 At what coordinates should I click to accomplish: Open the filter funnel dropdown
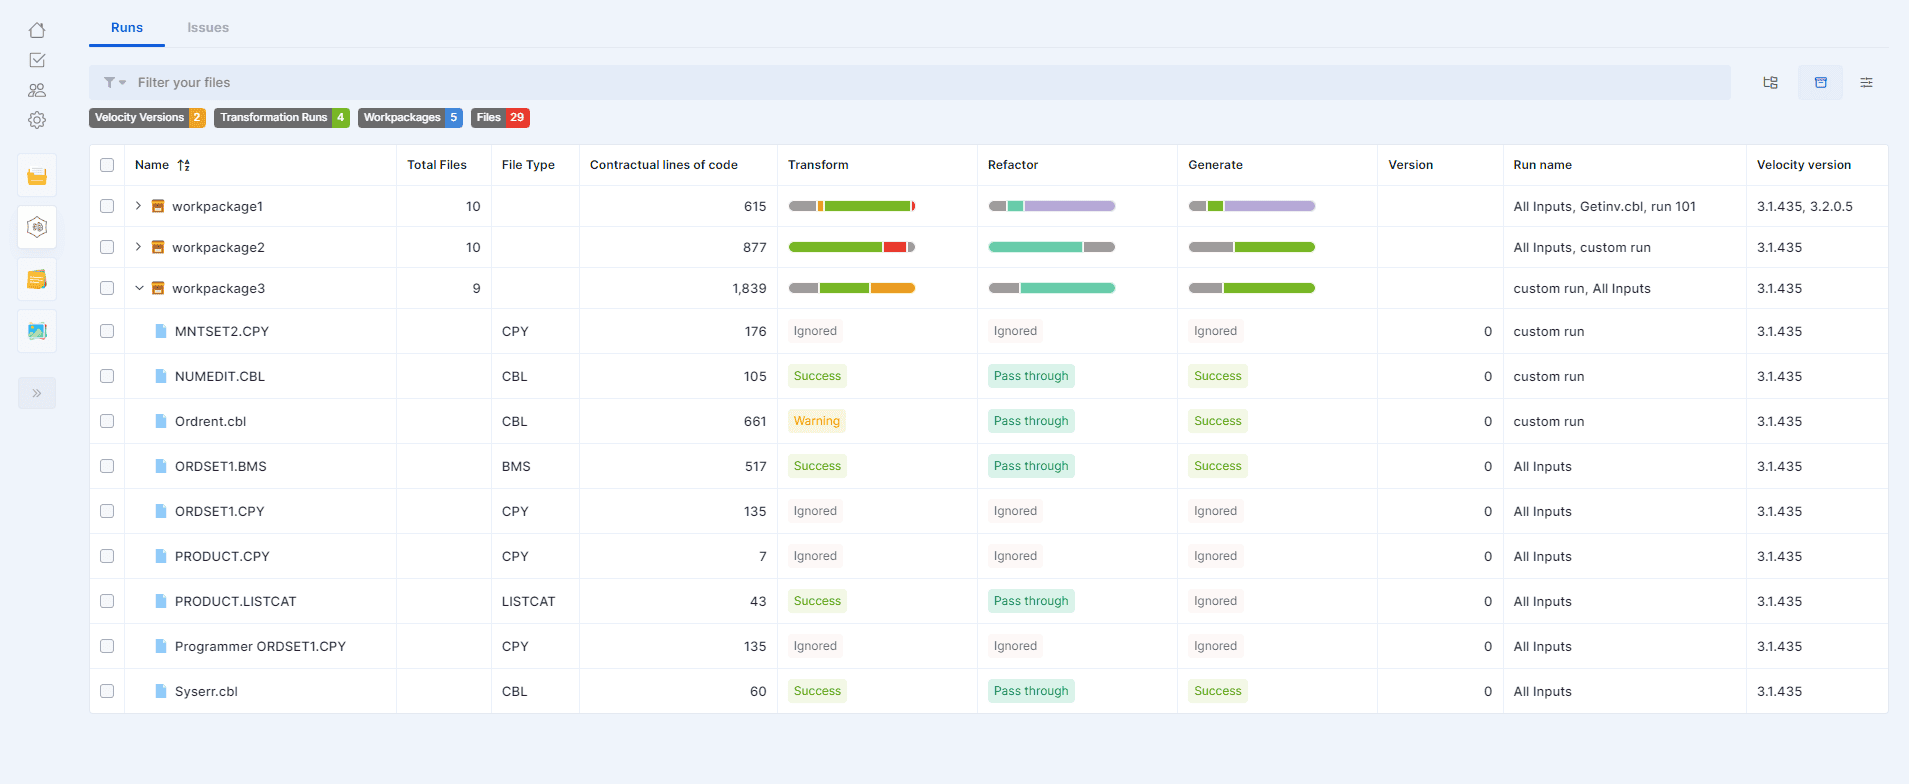pos(114,83)
